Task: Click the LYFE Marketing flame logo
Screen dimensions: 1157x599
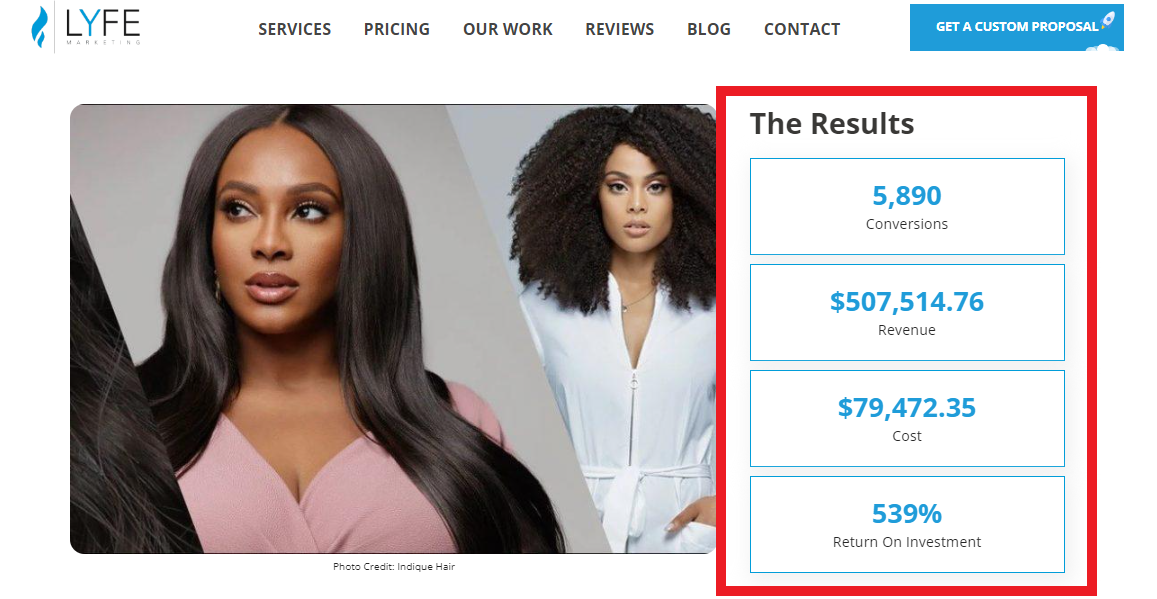Action: [39, 27]
